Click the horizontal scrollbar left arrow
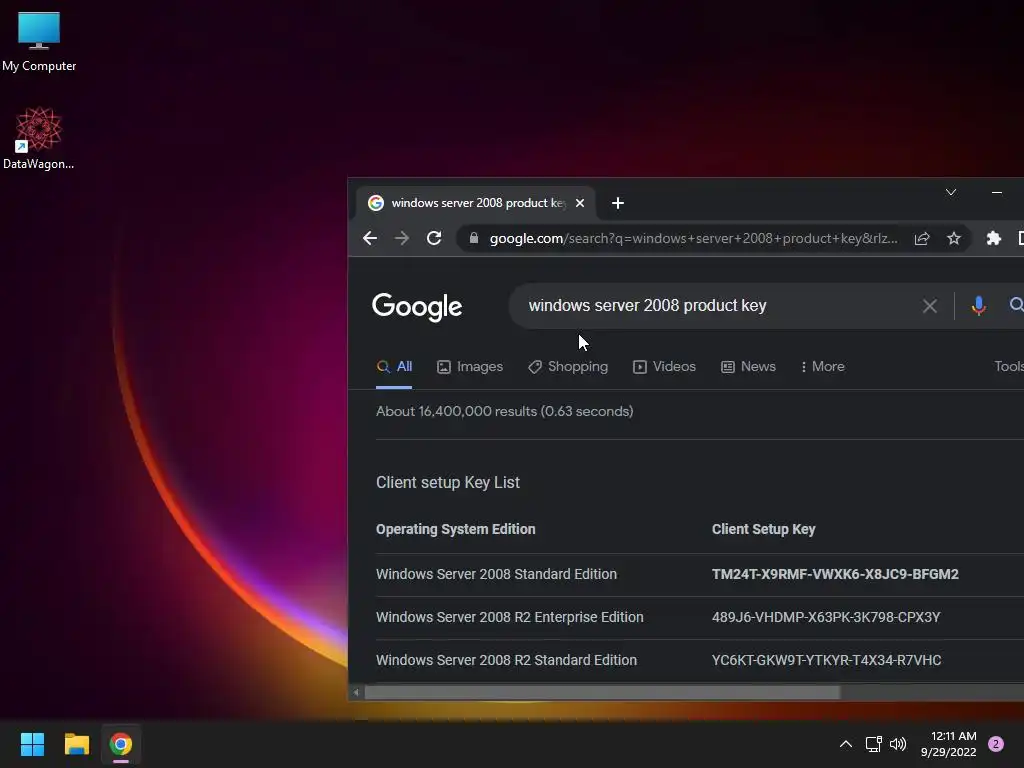Viewport: 1024px width, 768px height. (x=356, y=692)
